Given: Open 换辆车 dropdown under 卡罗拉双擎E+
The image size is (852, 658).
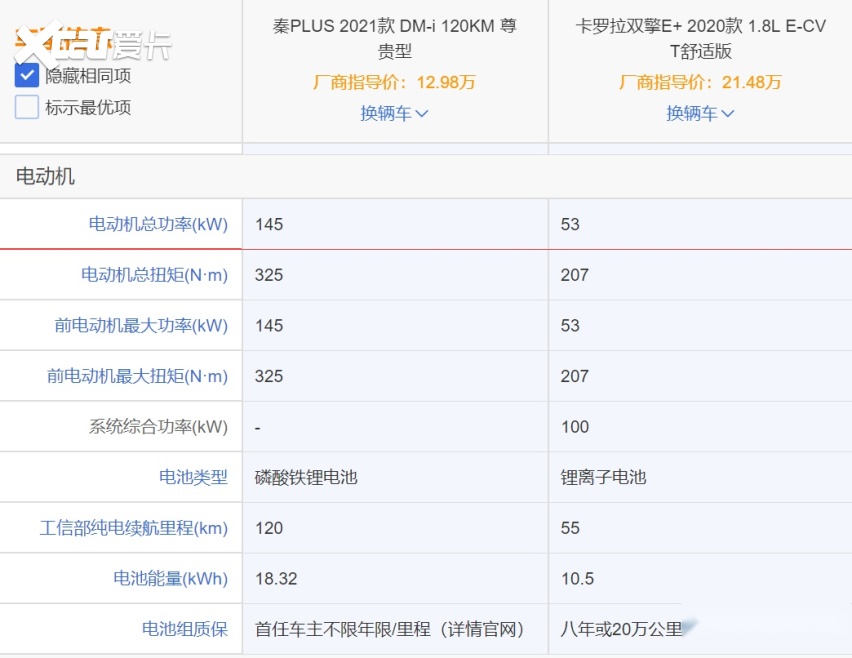Looking at the screenshot, I should click(x=700, y=113).
